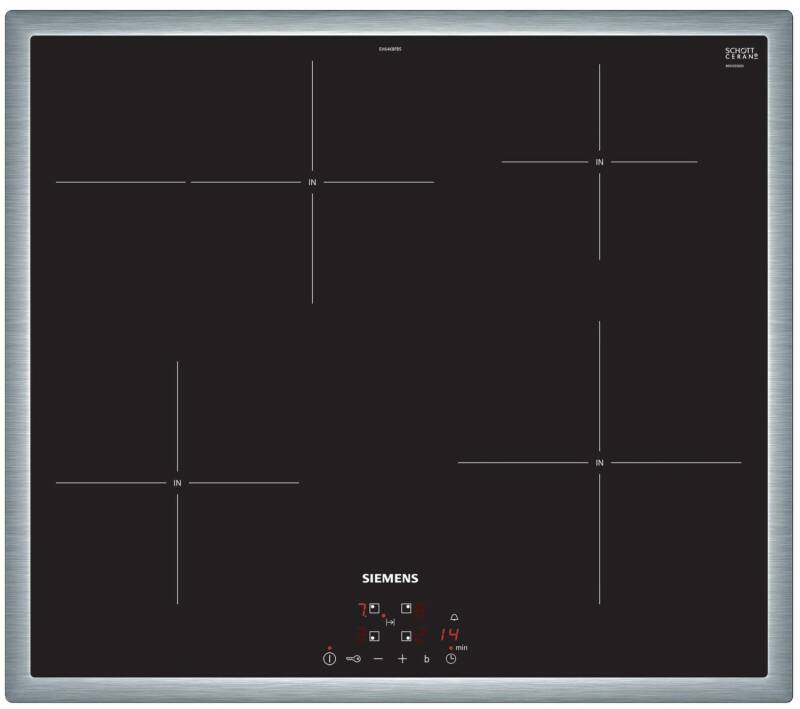Tap the plus symbol to raise heat
The image size is (800, 709).
(403, 659)
